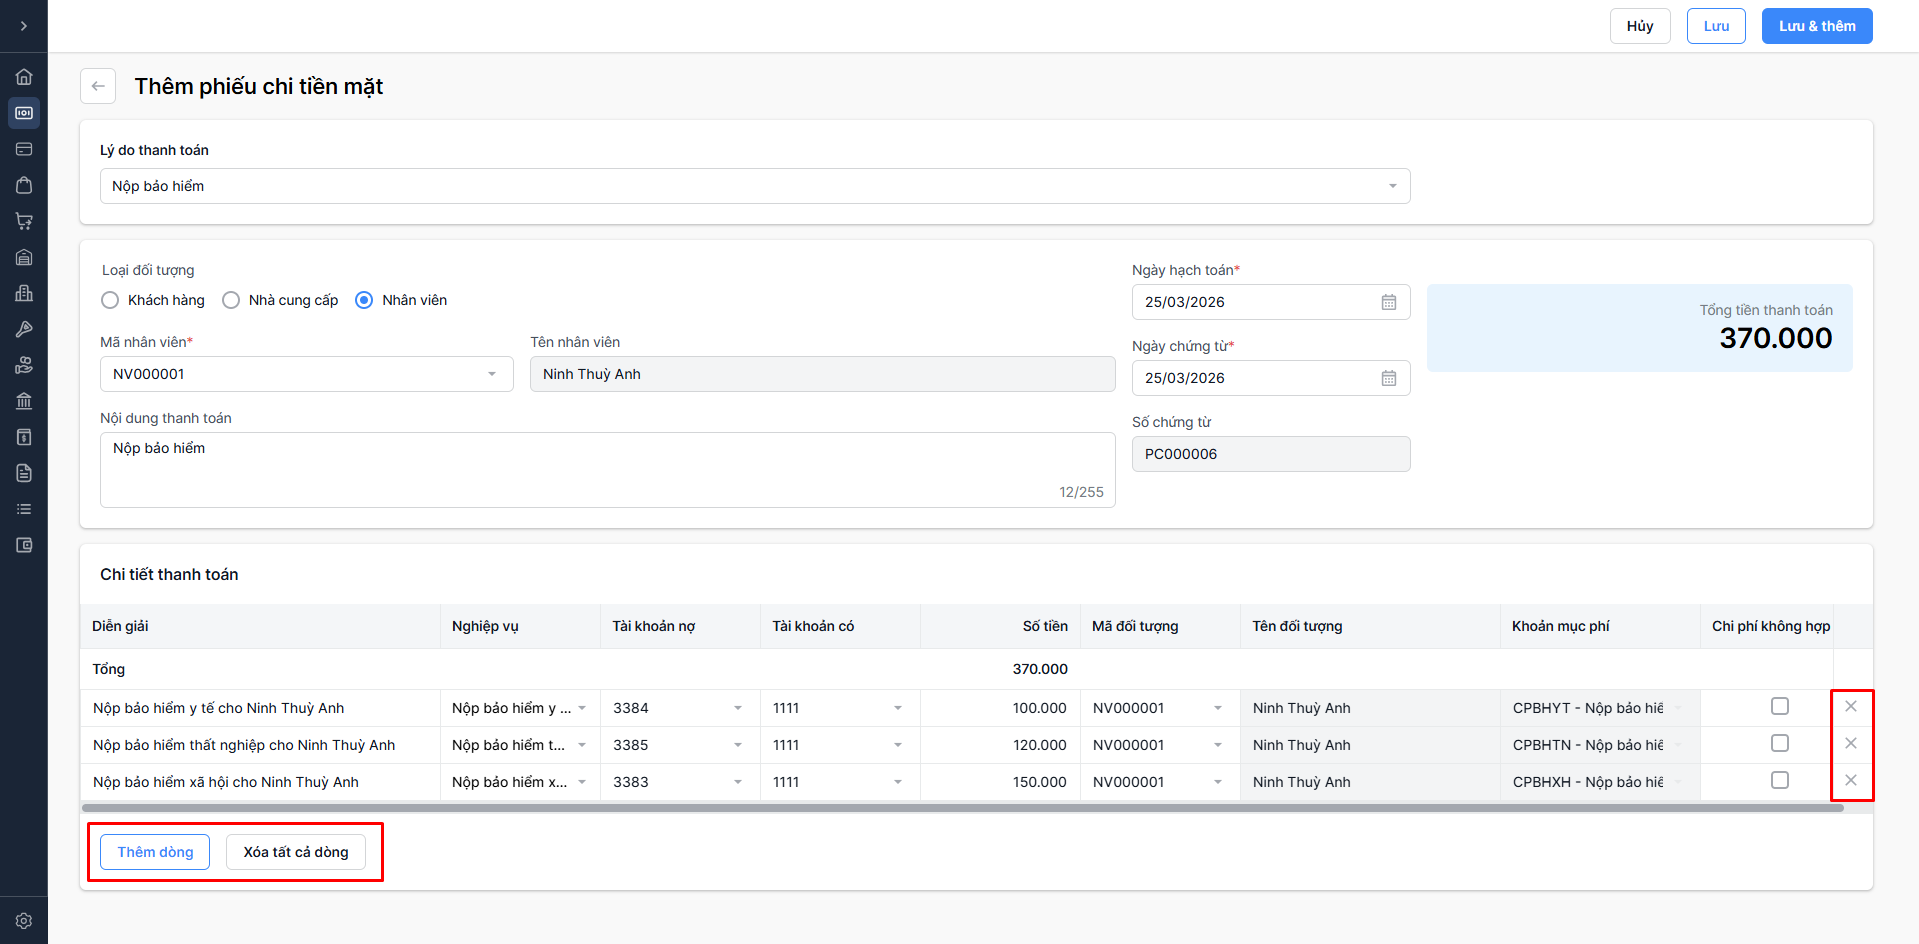The image size is (1919, 944).
Task: Click the shopping cart sidebar icon
Action: [24, 221]
